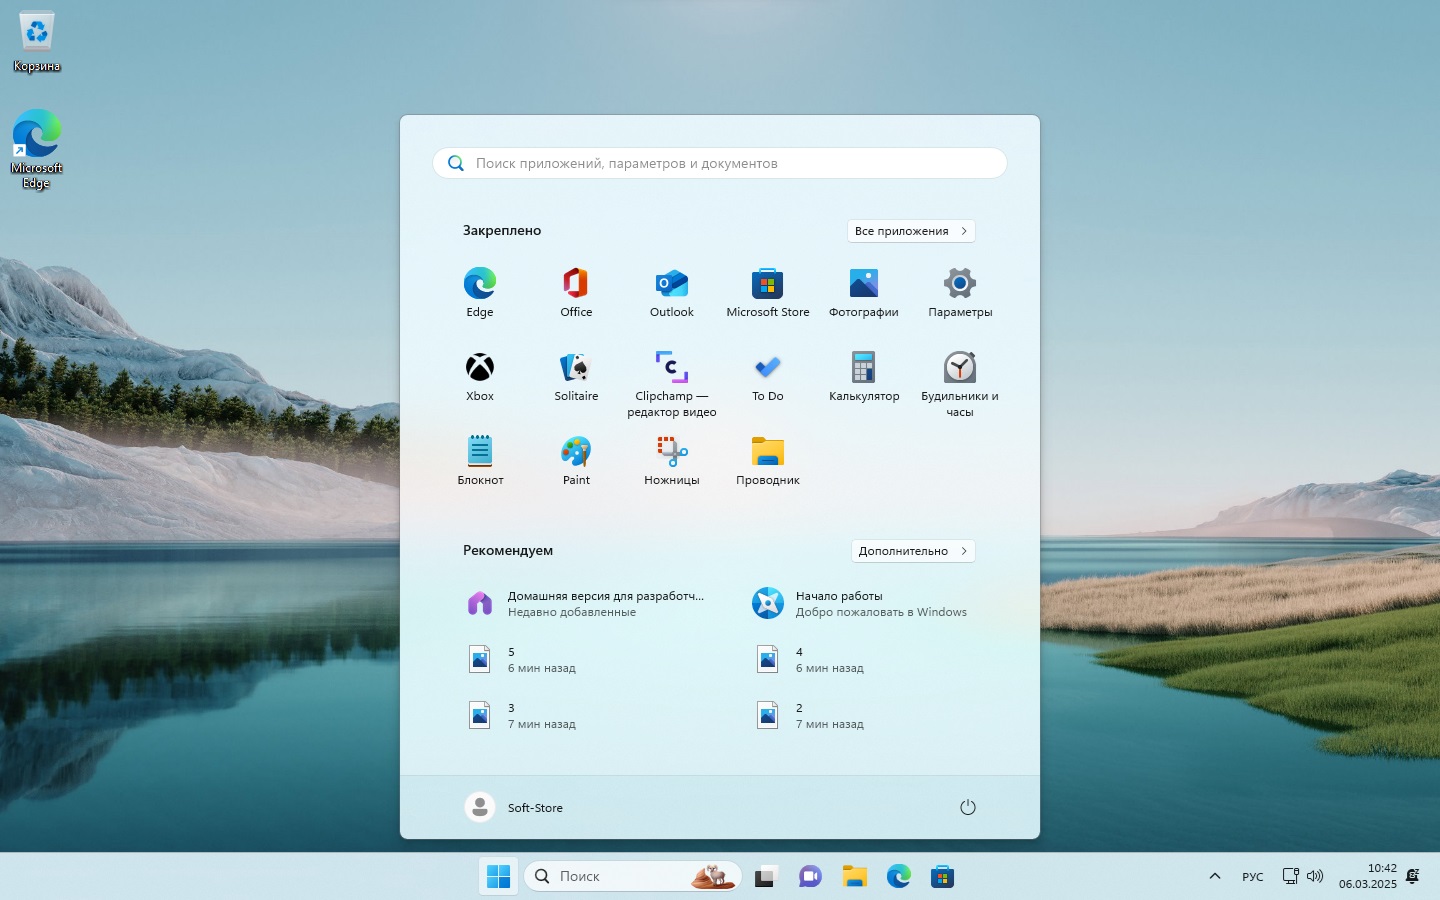Open Microsoft Store from the taskbar
1440x900 pixels.
point(942,877)
